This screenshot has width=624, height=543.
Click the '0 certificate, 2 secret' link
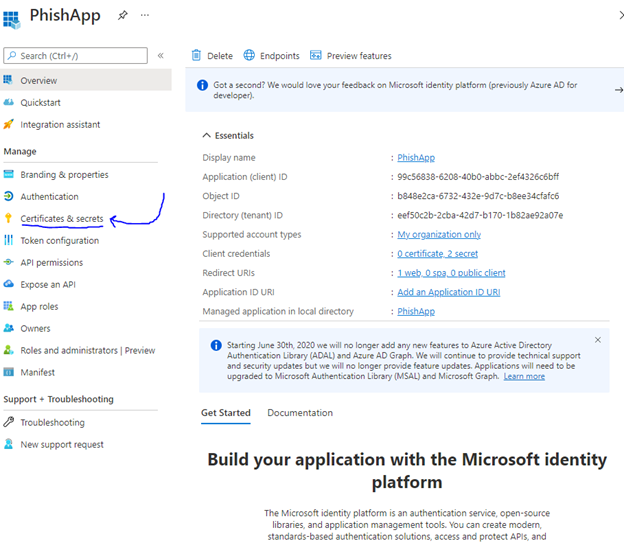[x=437, y=254]
